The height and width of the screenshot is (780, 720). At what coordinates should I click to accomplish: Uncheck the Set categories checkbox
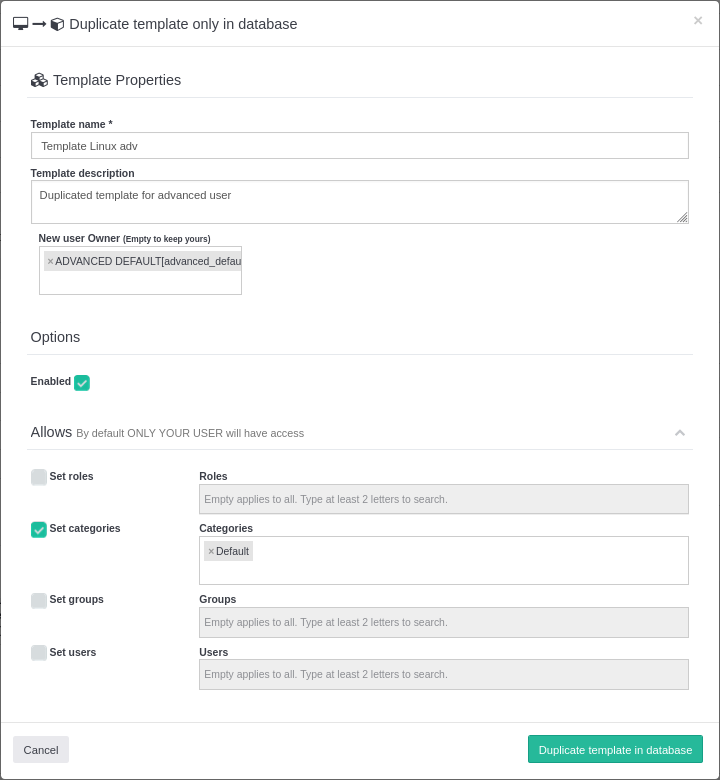39,529
